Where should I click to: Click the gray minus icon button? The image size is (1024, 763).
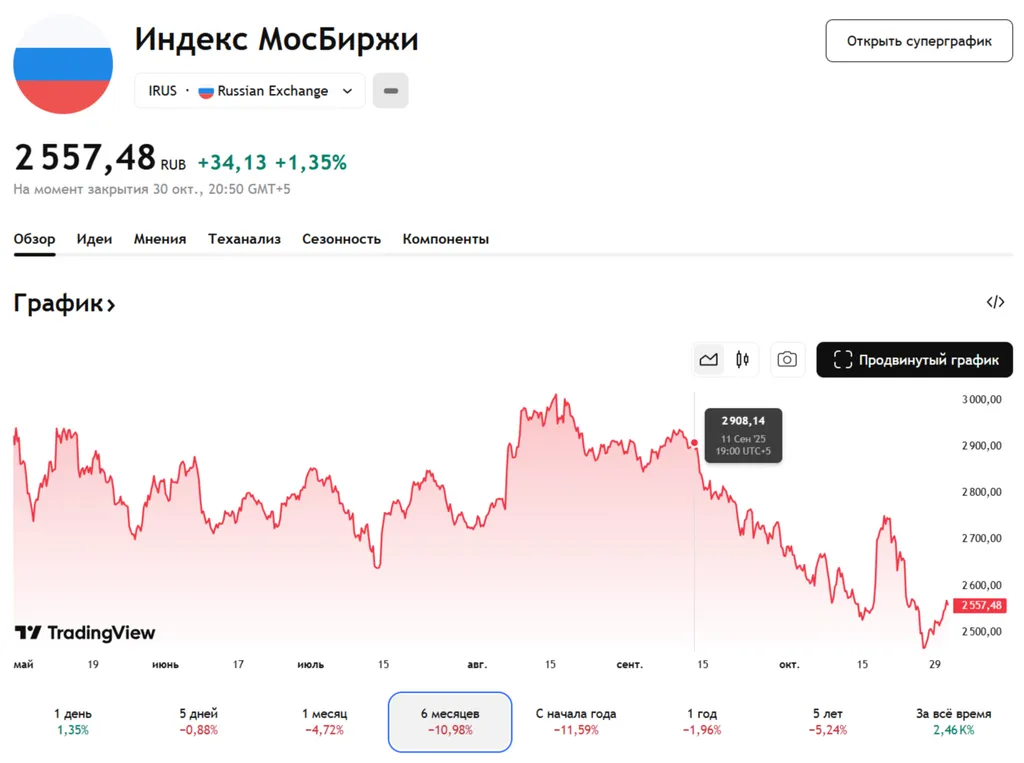tap(391, 91)
